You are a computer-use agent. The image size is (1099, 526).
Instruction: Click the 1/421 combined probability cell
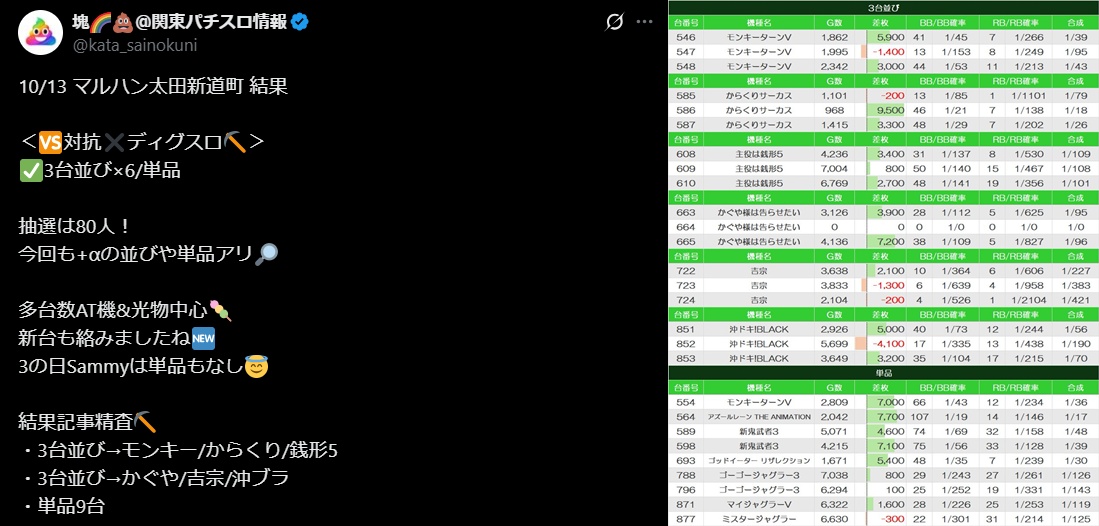[1076, 300]
